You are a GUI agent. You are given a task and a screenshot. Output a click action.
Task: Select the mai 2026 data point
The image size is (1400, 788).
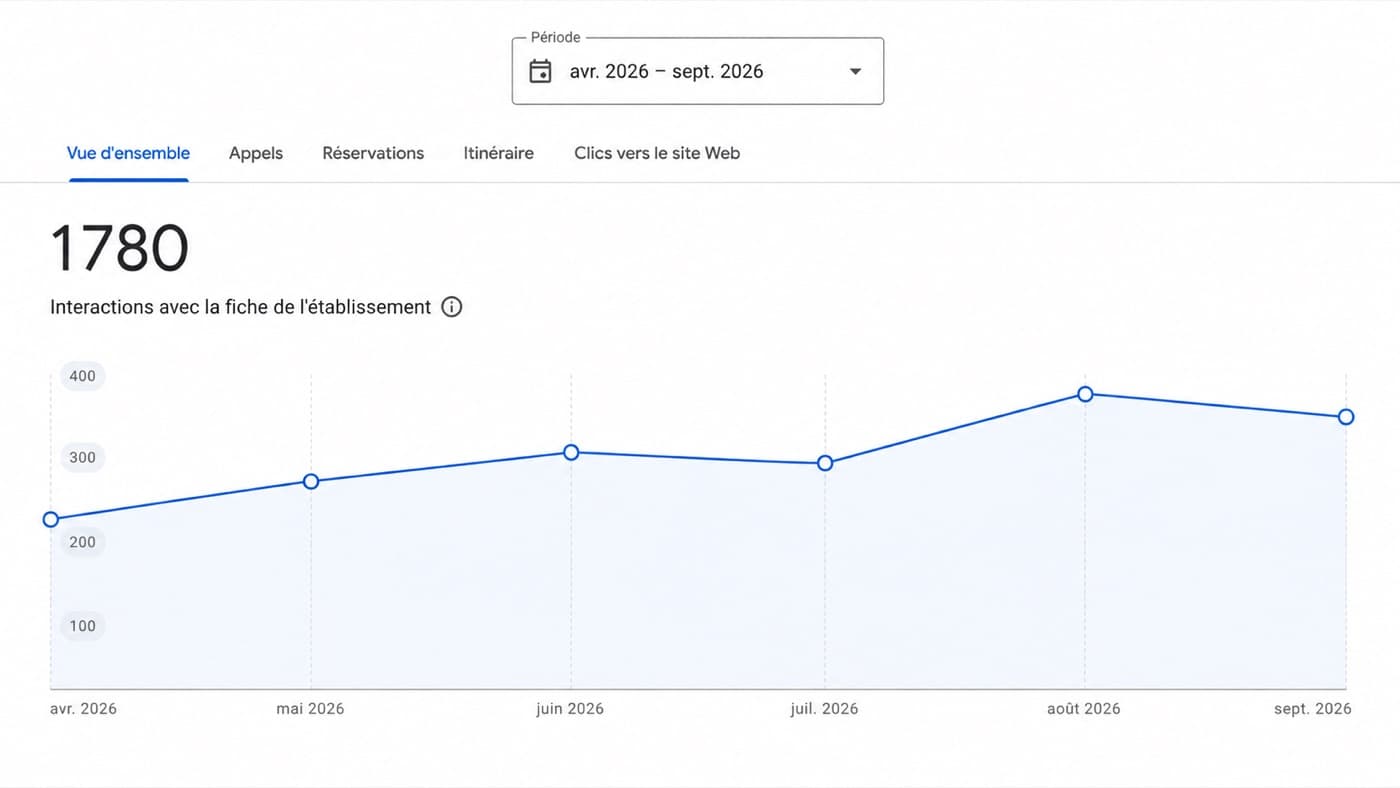coord(311,482)
